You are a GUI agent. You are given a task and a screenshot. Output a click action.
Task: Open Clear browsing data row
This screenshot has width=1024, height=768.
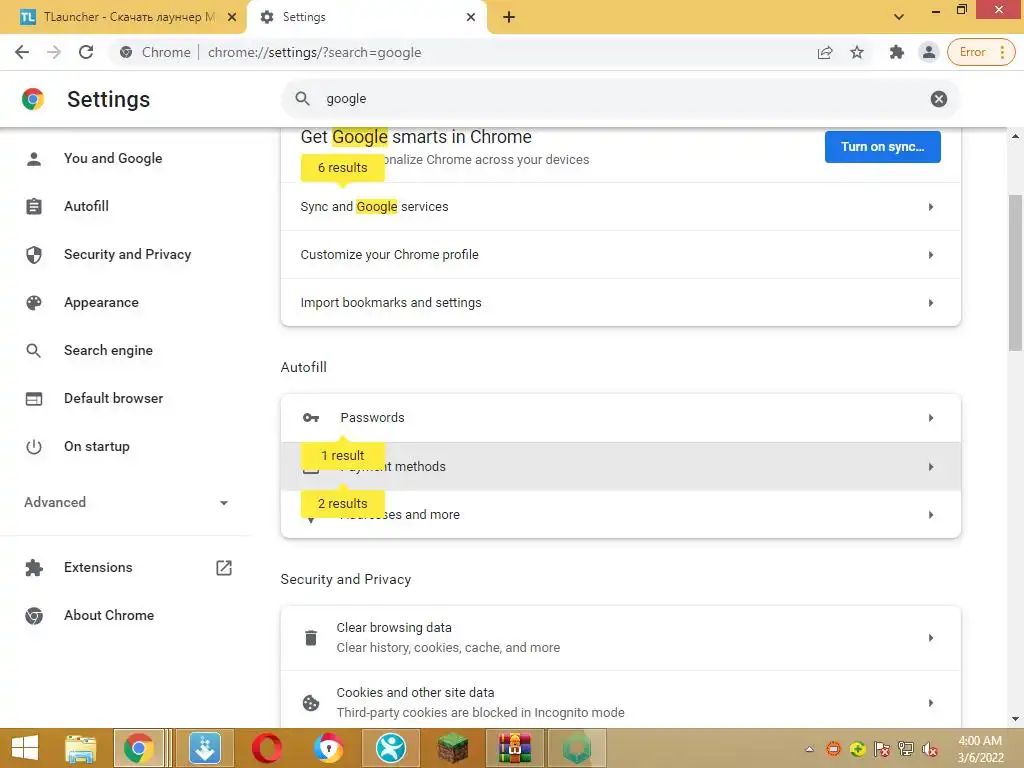[620, 638]
